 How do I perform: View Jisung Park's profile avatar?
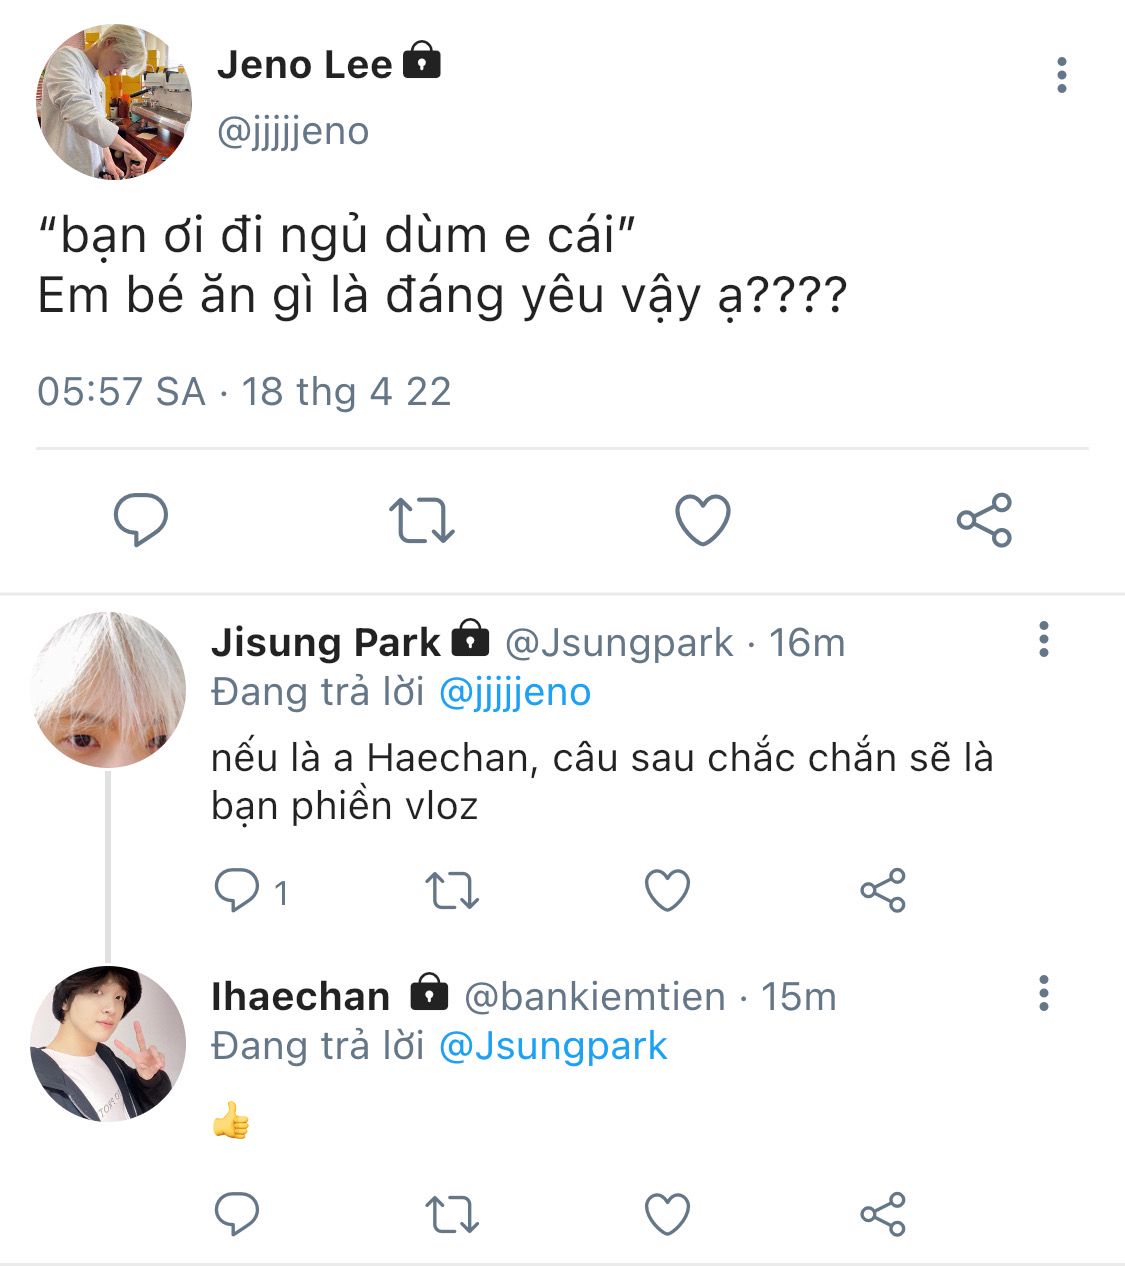click(108, 690)
